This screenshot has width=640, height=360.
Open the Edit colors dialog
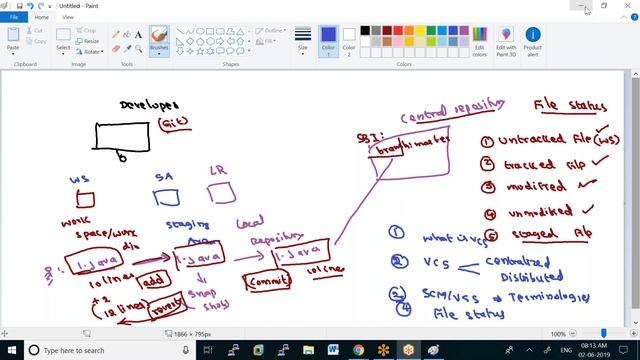pos(480,41)
